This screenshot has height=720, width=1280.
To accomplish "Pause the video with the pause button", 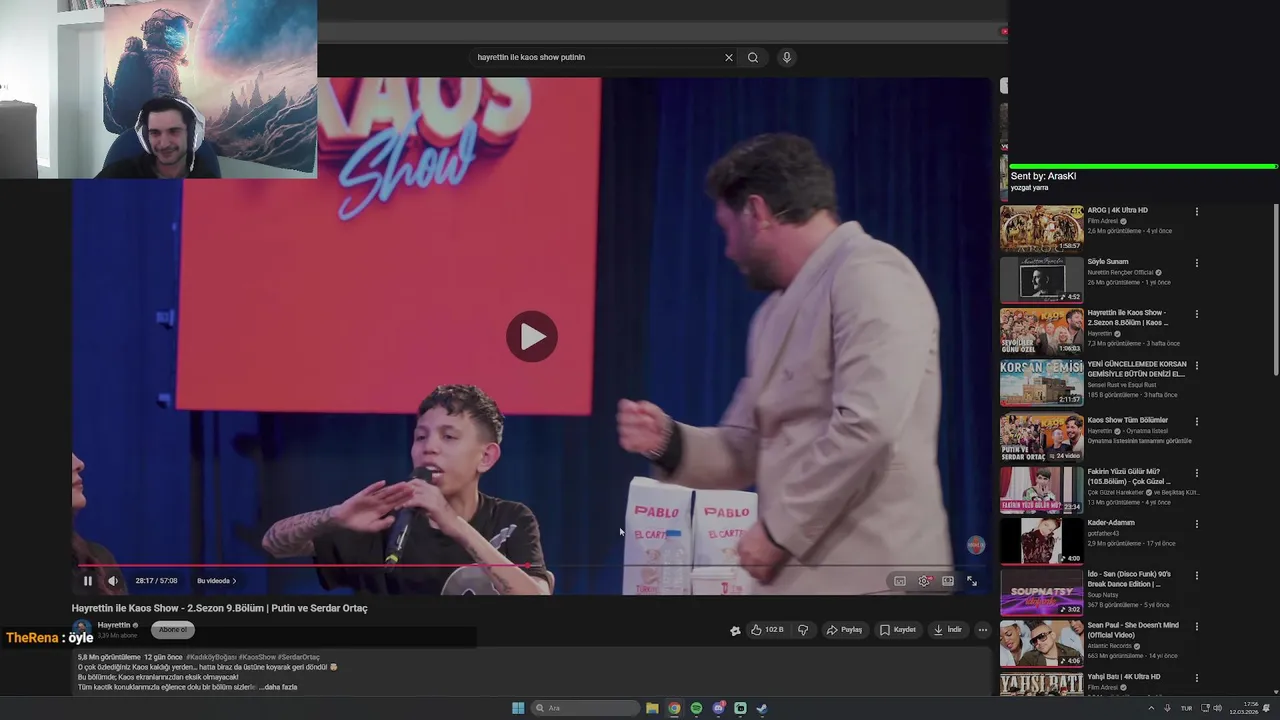I will (88, 581).
